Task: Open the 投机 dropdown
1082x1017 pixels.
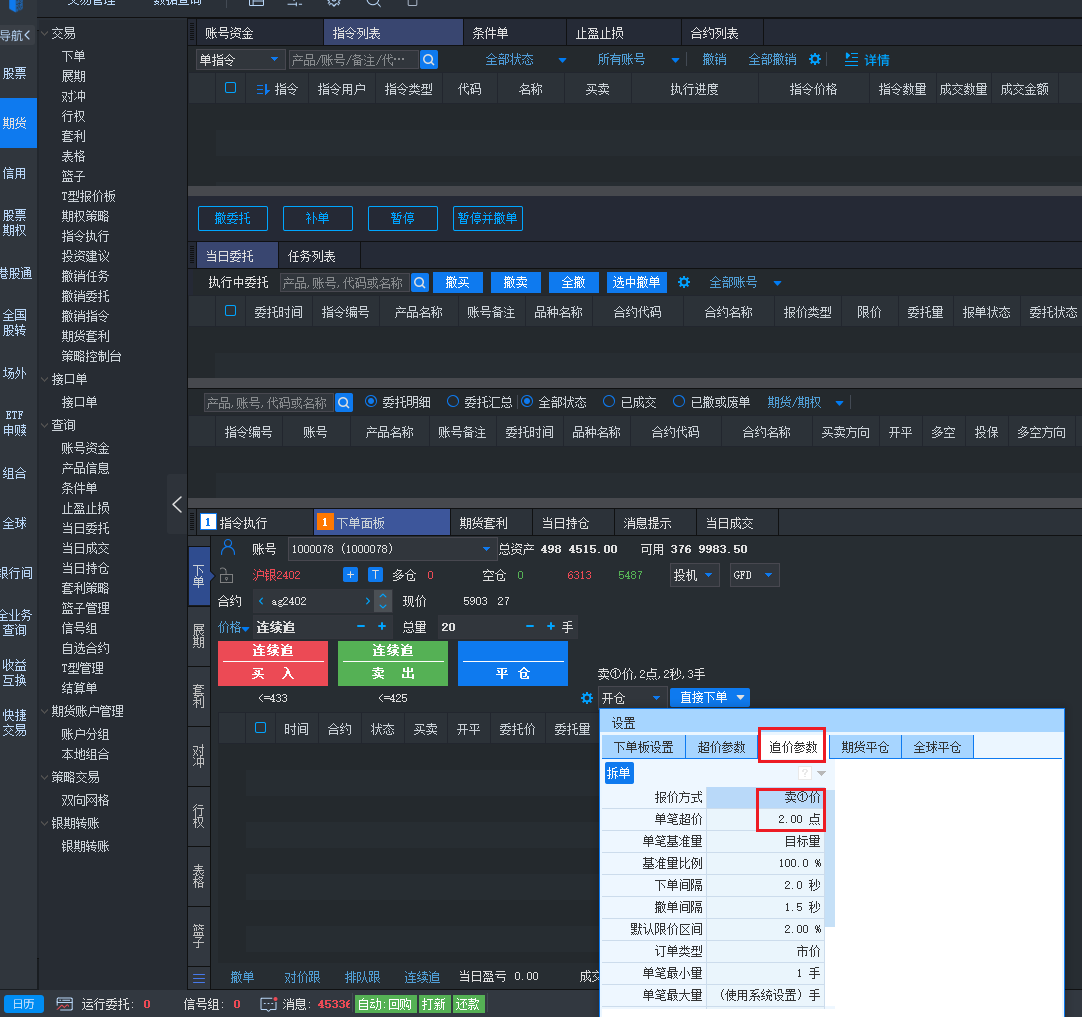Action: pos(695,575)
